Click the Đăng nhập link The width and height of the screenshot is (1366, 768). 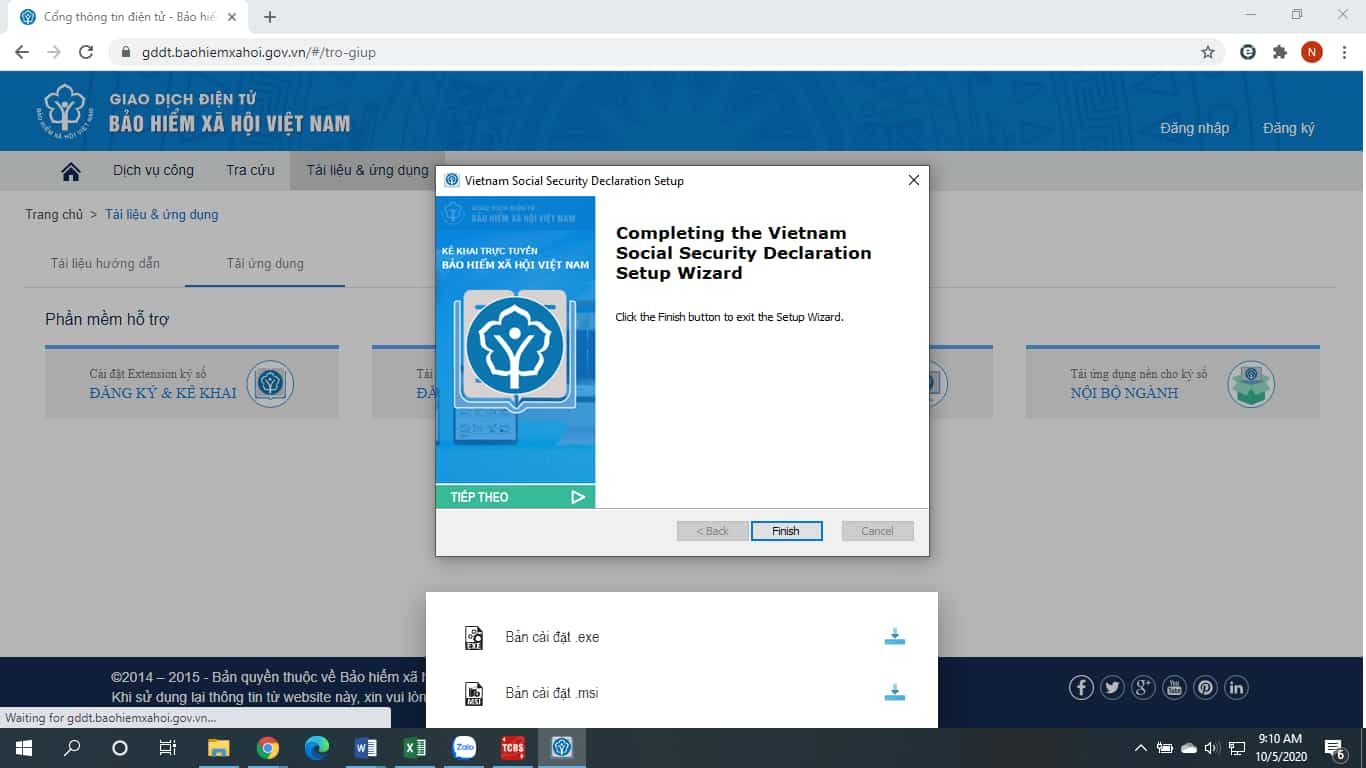pos(1194,128)
